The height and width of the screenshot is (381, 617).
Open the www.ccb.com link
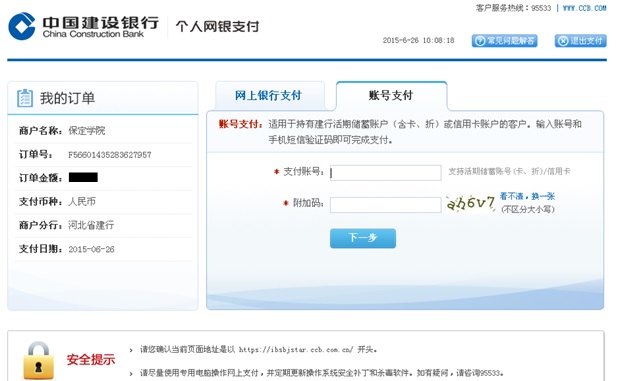point(585,8)
